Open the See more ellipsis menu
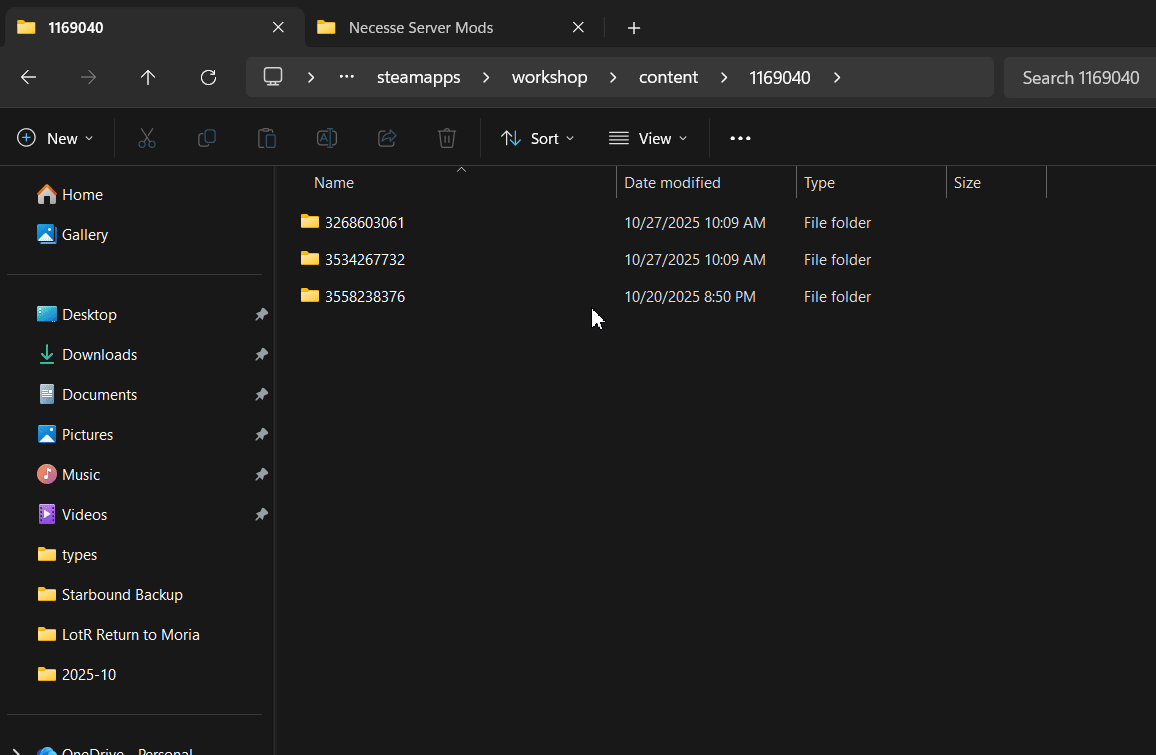Screen dimensions: 1156x755 click(x=740, y=138)
